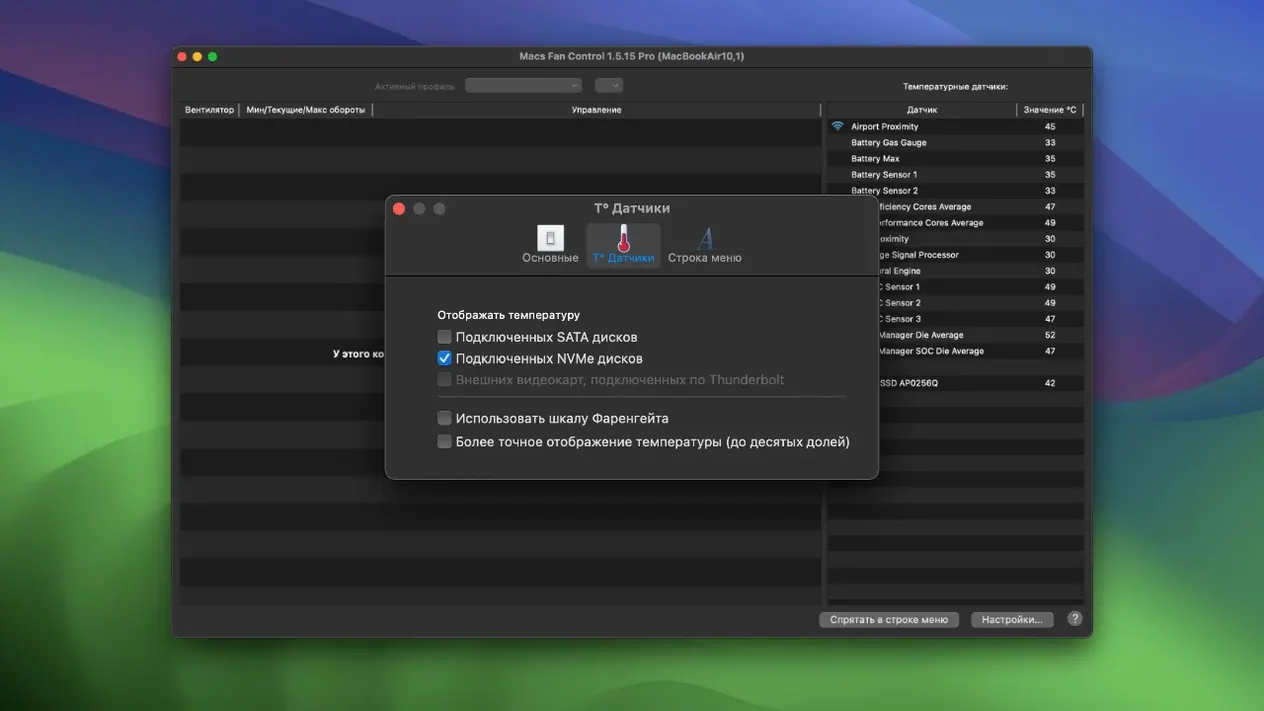This screenshot has height=711, width=1264.
Task: Open the small dropdown next to profile selector
Action: point(609,86)
